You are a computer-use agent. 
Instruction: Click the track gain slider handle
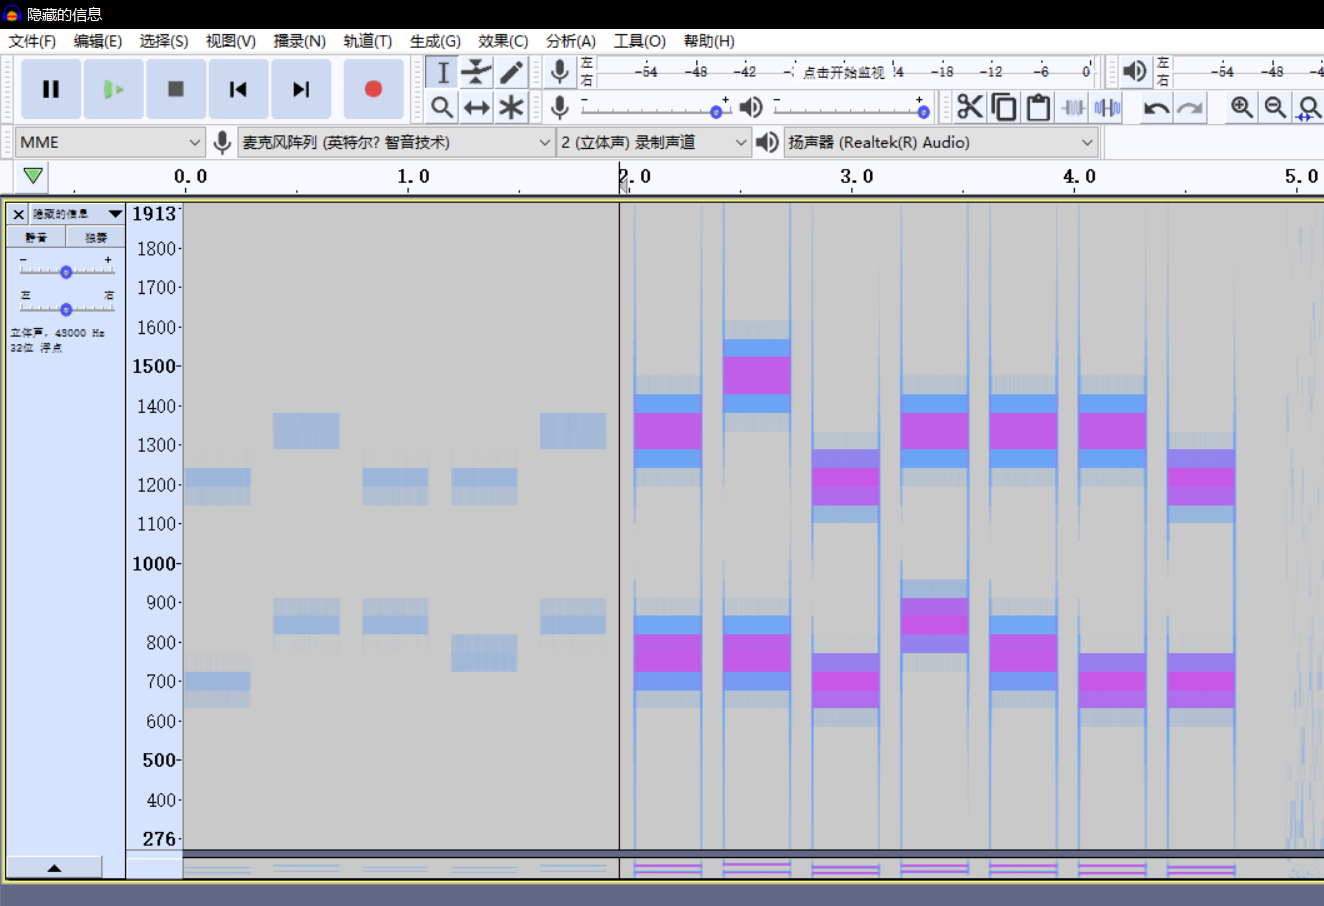click(66, 272)
